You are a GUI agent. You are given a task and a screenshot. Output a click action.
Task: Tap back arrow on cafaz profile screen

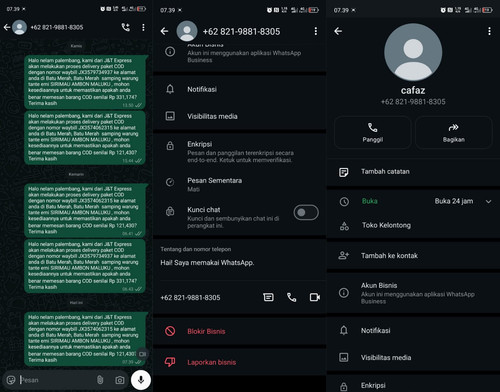[338, 31]
